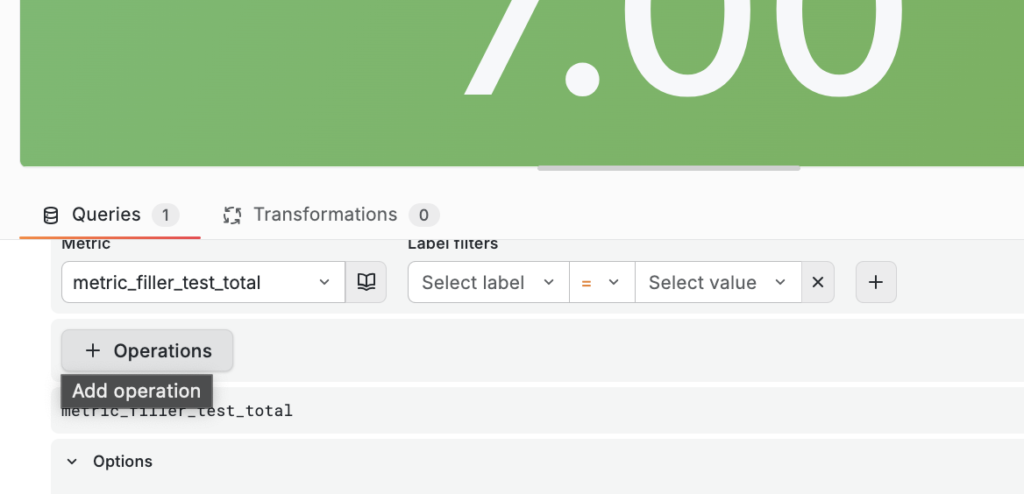The height and width of the screenshot is (494, 1024).
Task: Open the Select value dropdown
Action: (x=718, y=282)
